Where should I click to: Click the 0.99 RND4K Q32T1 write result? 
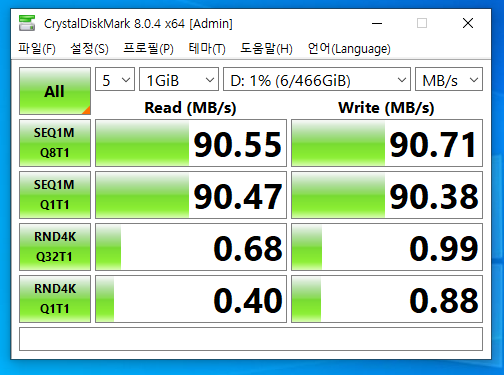387,247
